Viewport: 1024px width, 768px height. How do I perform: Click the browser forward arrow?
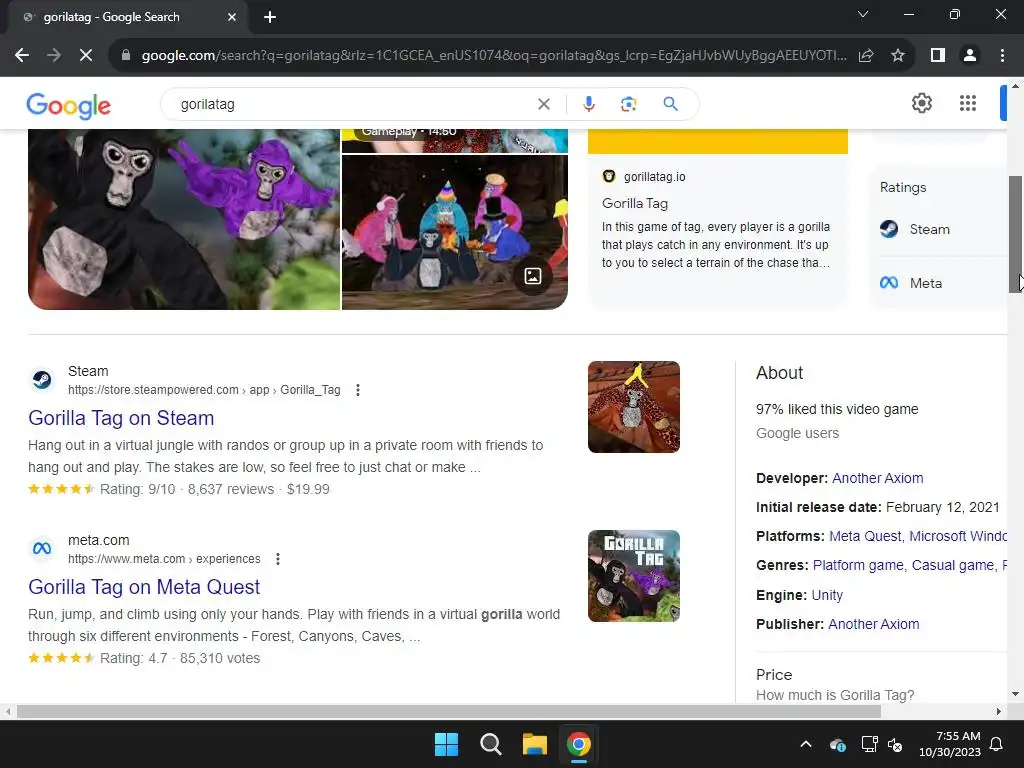tap(54, 56)
